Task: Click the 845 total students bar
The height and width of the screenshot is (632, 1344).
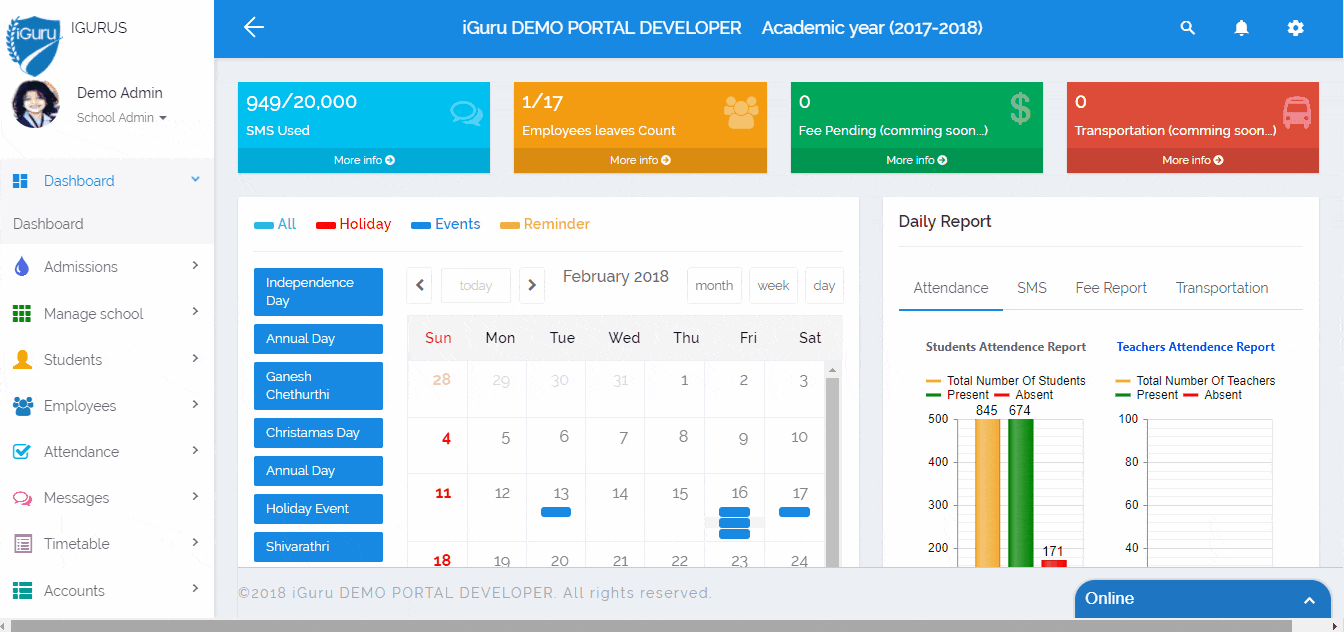Action: click(987, 493)
